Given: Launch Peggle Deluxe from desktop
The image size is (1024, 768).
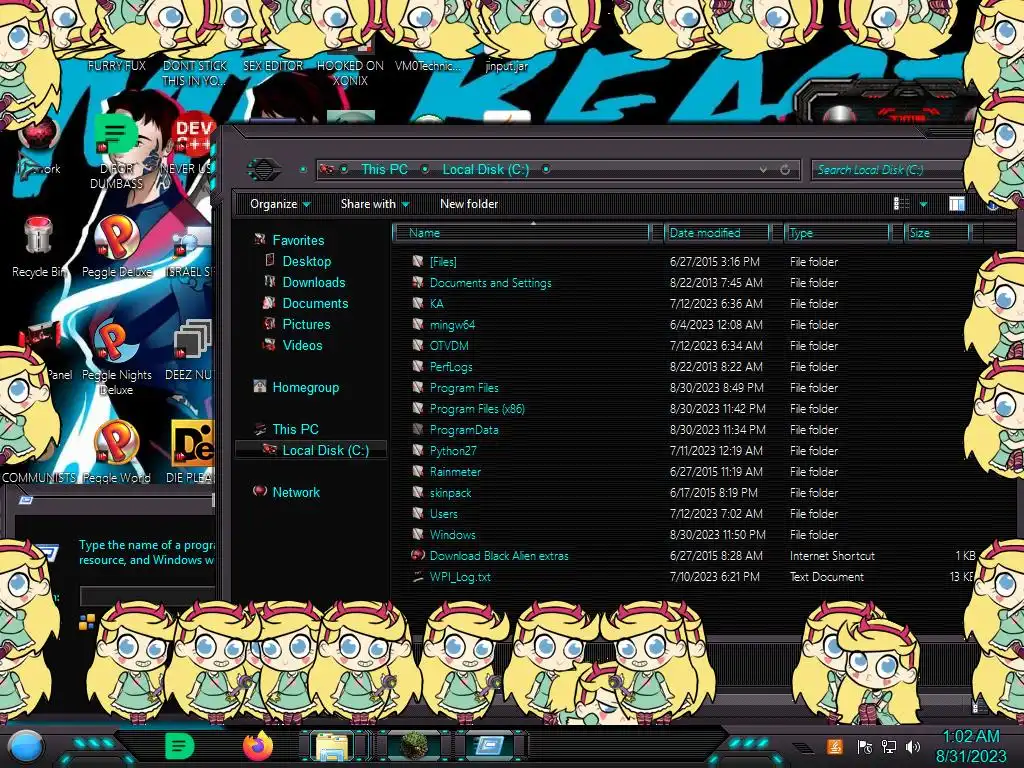Looking at the screenshot, I should point(117,248).
